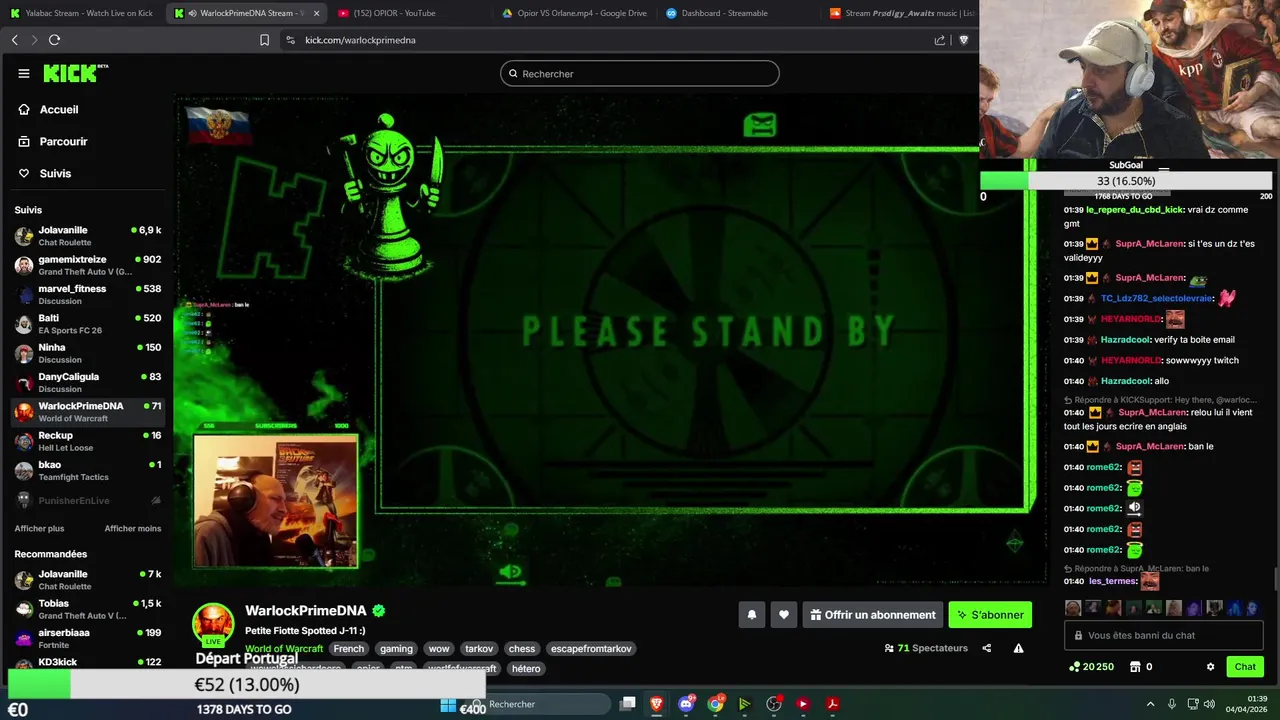Click the escapefromtarkov tag
Viewport: 1280px width, 720px height.
pos(591,649)
